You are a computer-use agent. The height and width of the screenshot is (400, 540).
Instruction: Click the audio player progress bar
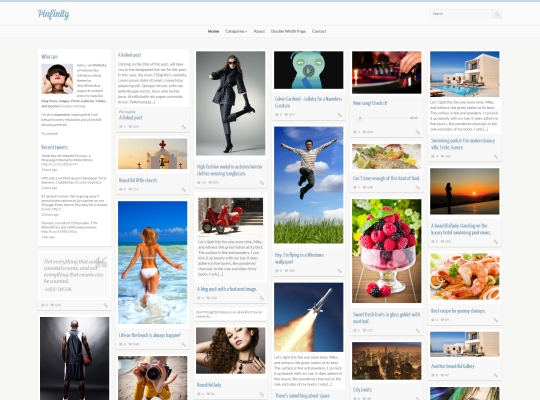coord(387,118)
